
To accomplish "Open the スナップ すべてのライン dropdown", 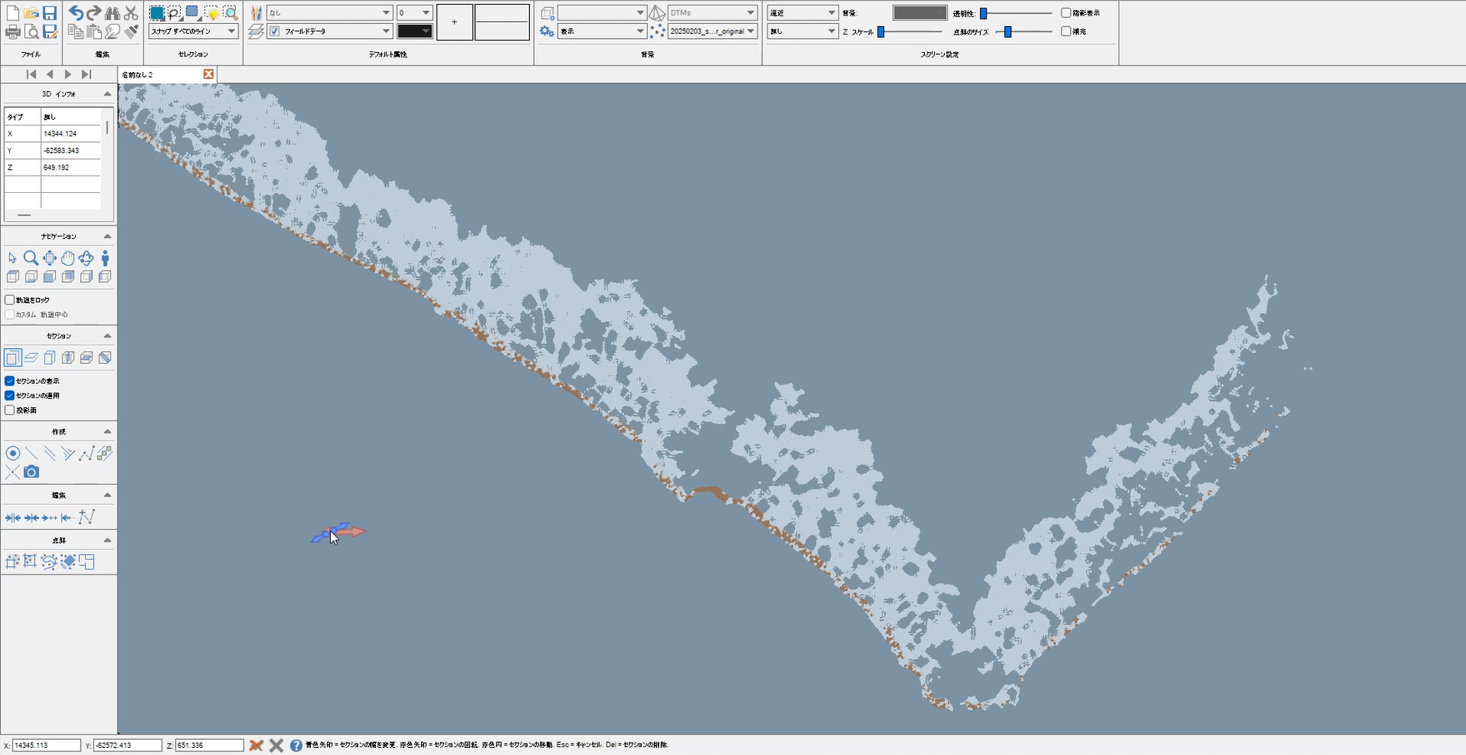I will 193,32.
